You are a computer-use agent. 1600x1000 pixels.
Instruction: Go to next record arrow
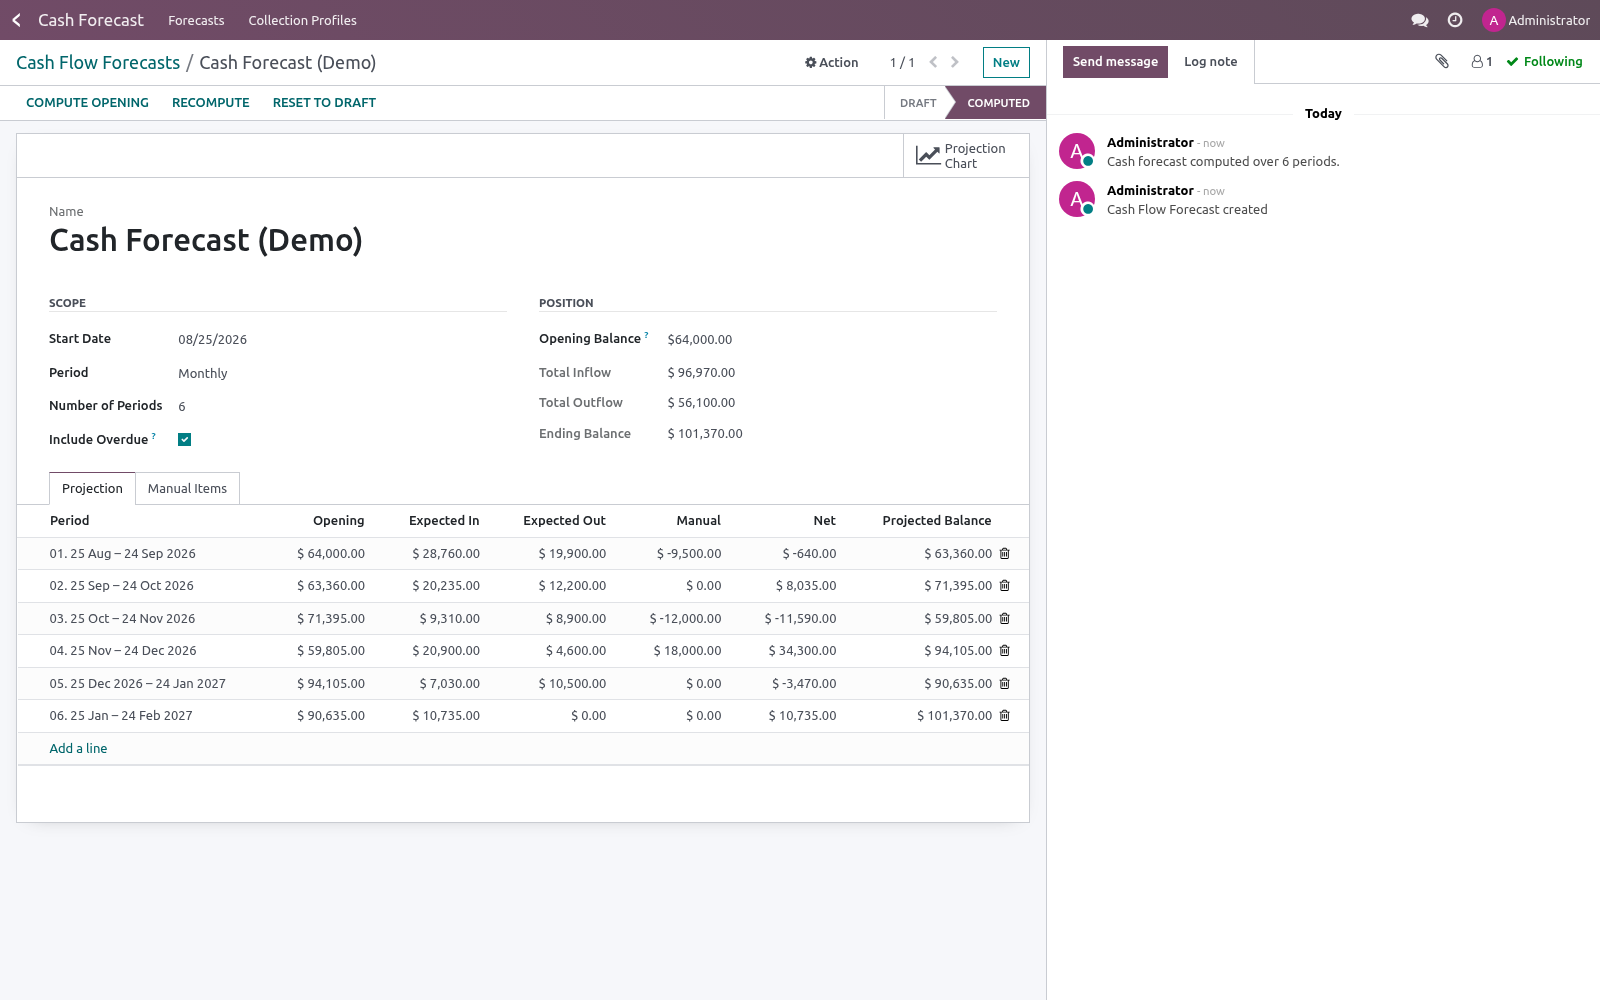955,62
